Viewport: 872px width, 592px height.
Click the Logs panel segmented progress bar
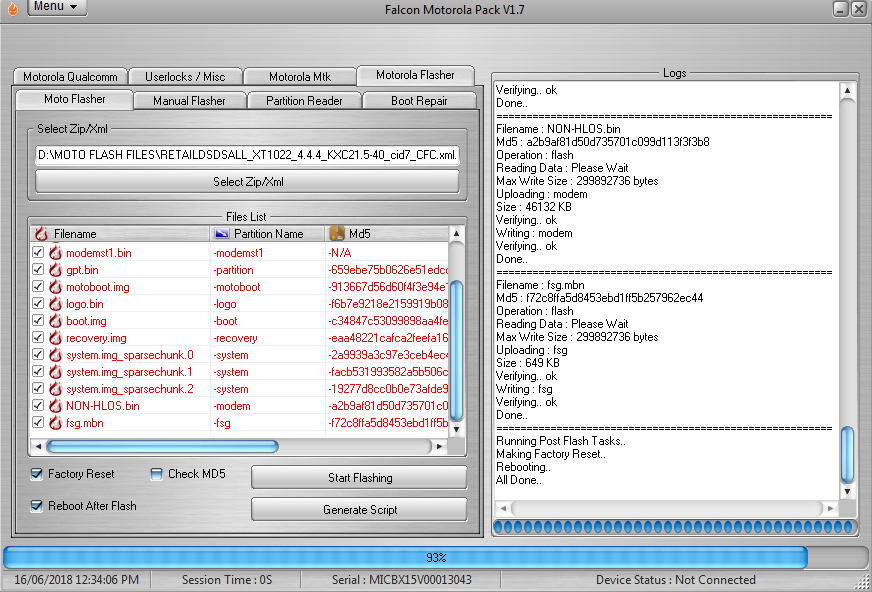pos(675,527)
